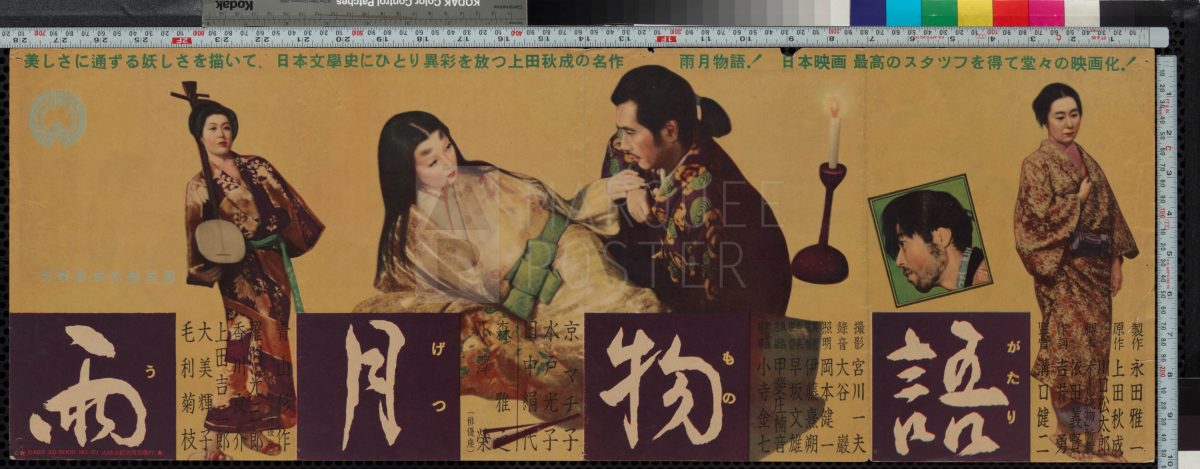This screenshot has height=469, width=1200.
Task: Pick the red patch on the Kodak strip
Action: point(1010,12)
